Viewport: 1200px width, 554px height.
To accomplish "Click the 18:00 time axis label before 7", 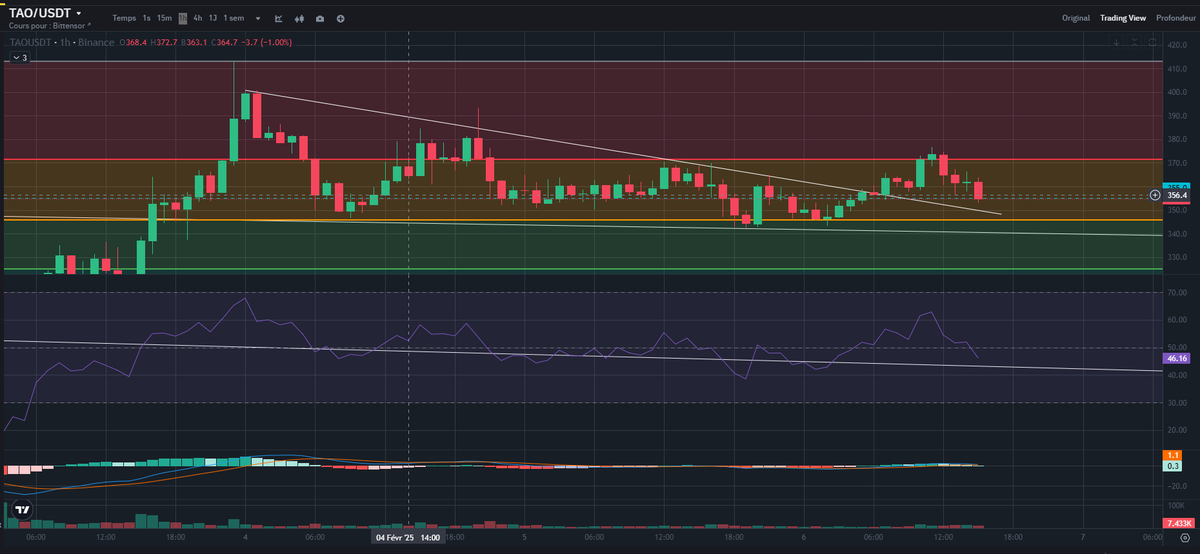I will coord(1013,537).
